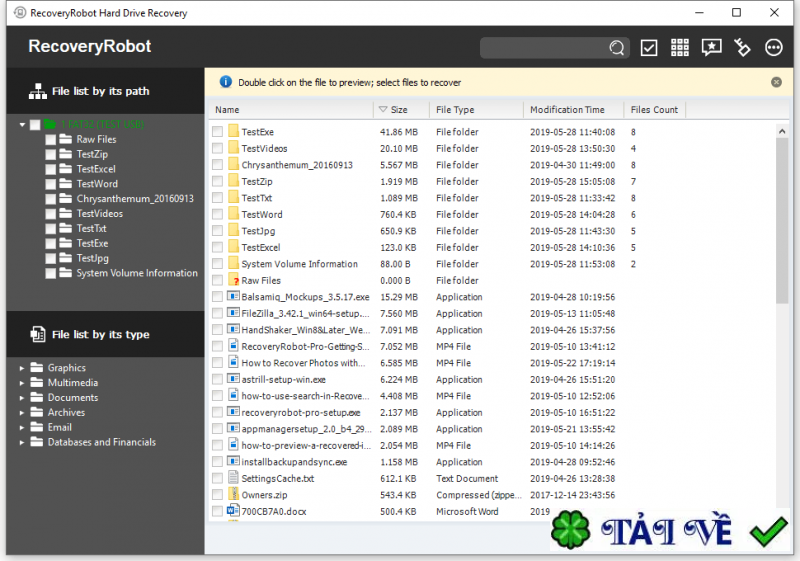Click the Raw Files question-mark folder icon
The image size is (800, 561).
click(x=234, y=281)
